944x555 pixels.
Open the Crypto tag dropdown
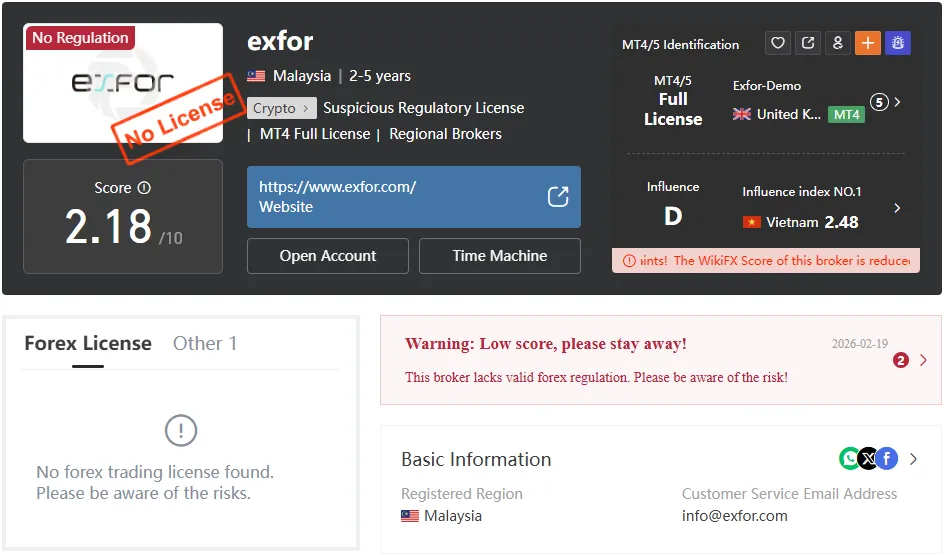281,108
